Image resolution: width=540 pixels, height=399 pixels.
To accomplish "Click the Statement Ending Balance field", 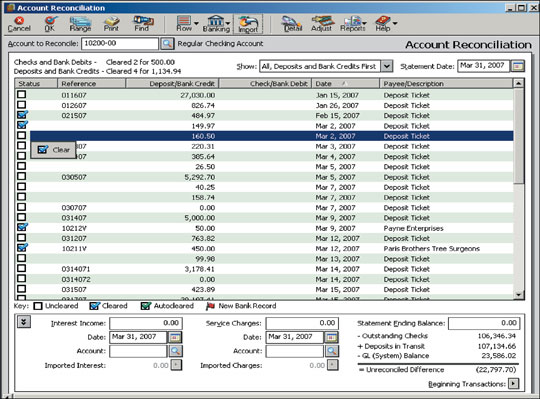I will pos(484,323).
